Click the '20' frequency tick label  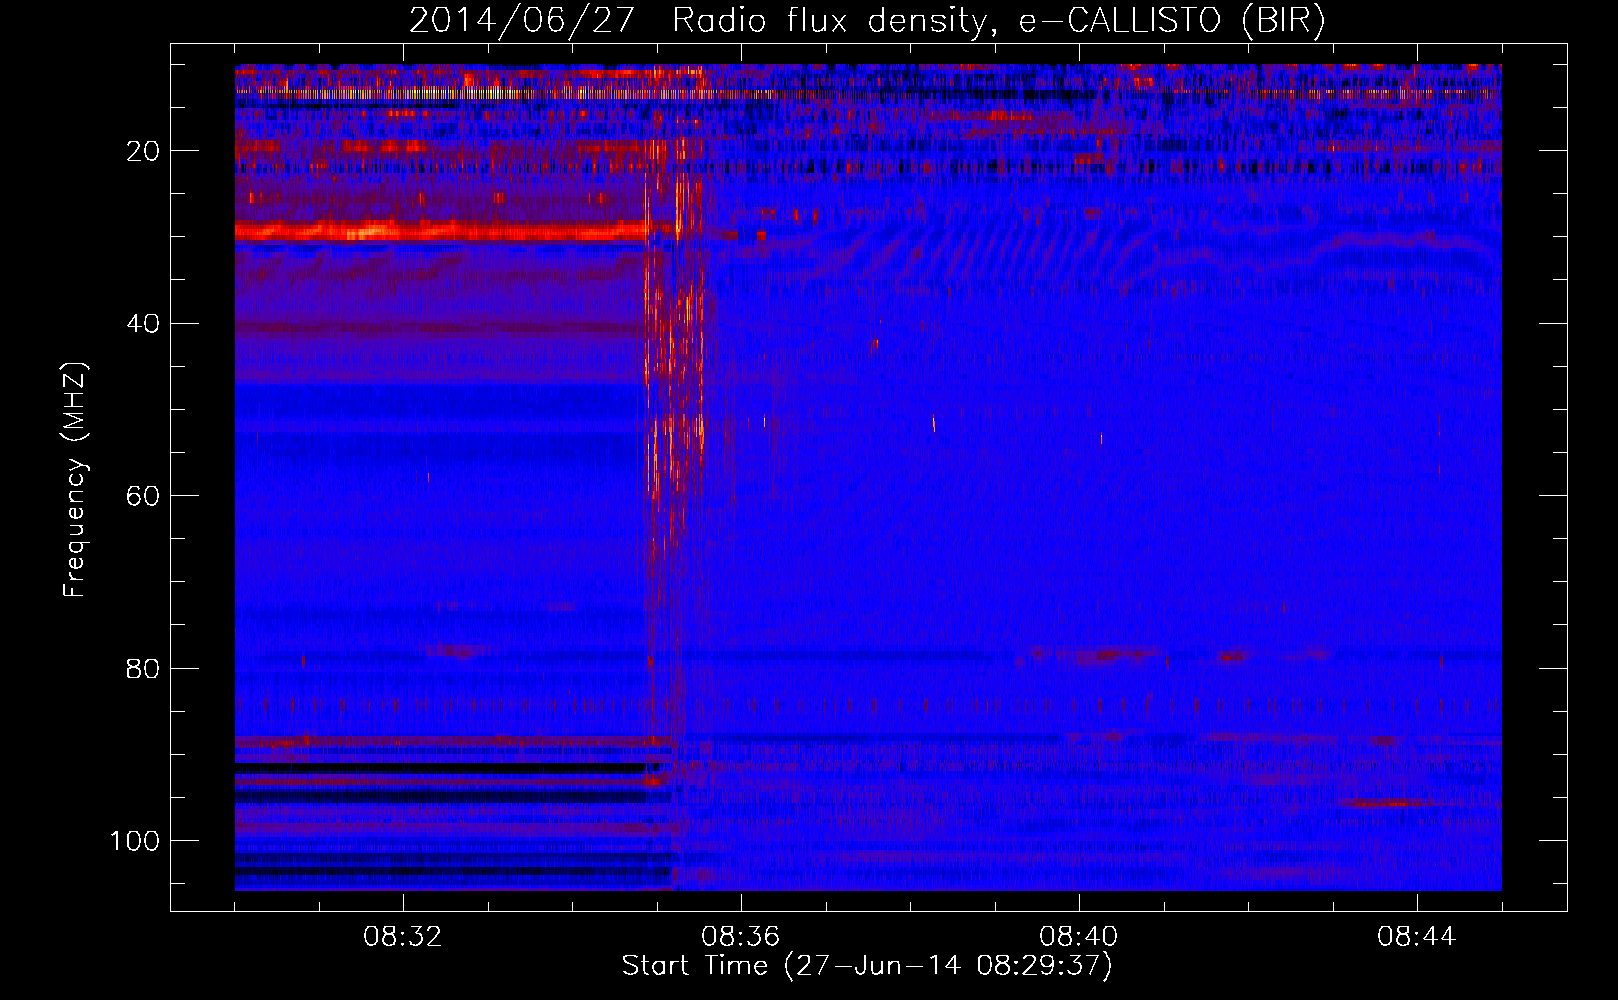point(144,151)
